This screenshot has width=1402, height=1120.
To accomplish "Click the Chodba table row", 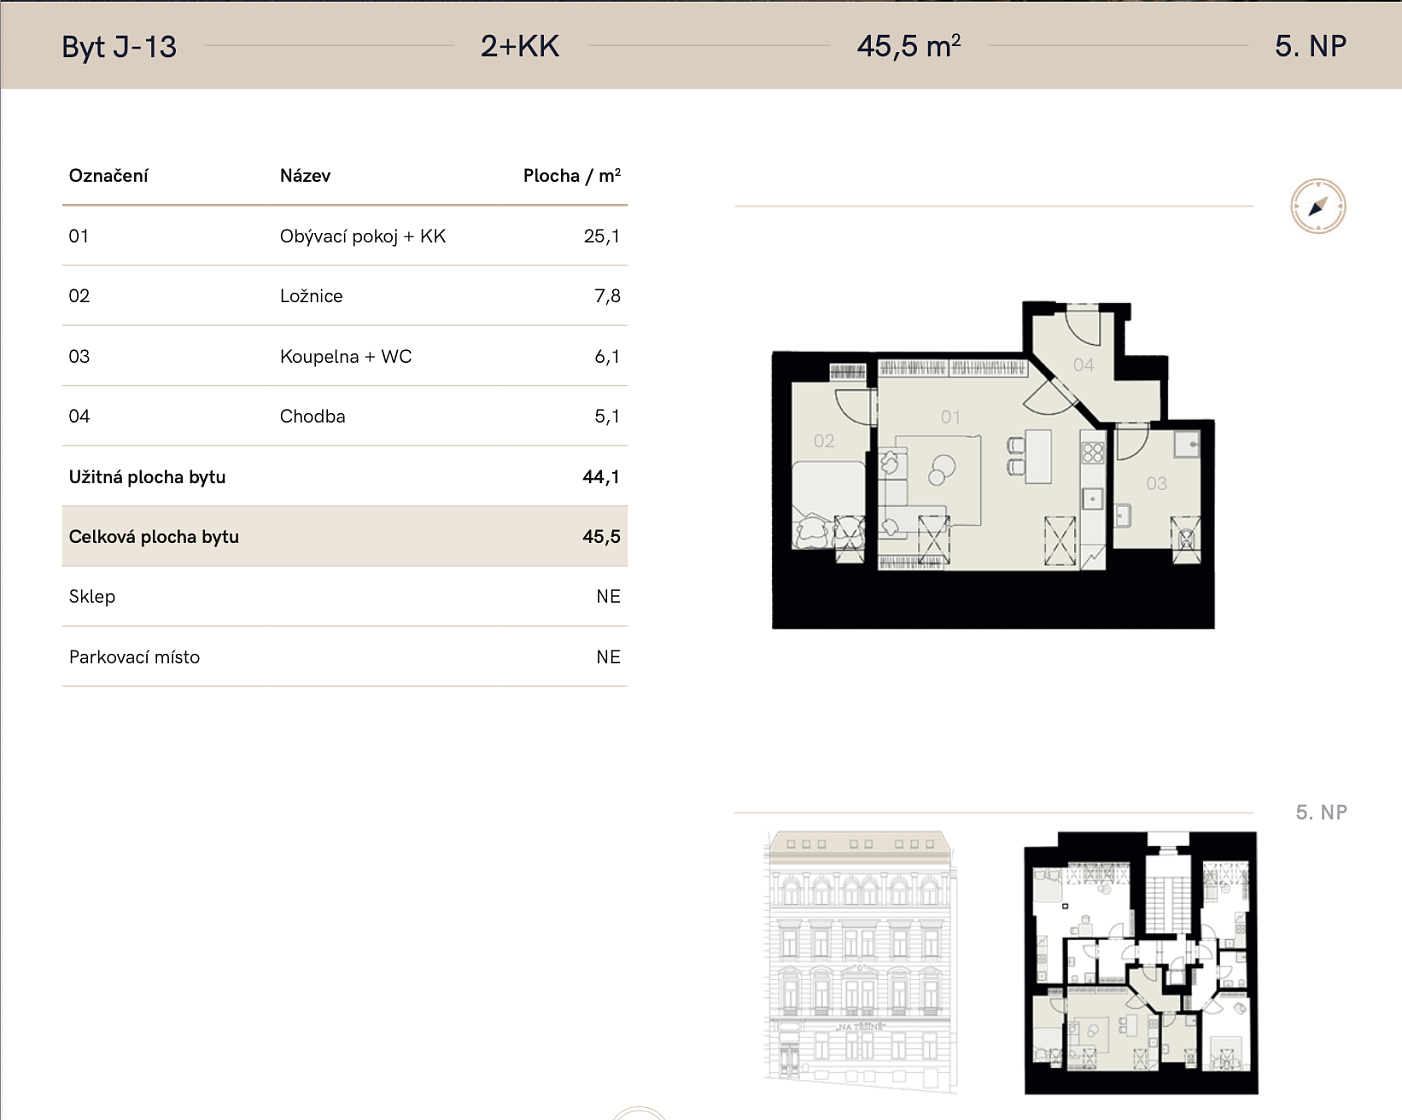I will coord(345,416).
